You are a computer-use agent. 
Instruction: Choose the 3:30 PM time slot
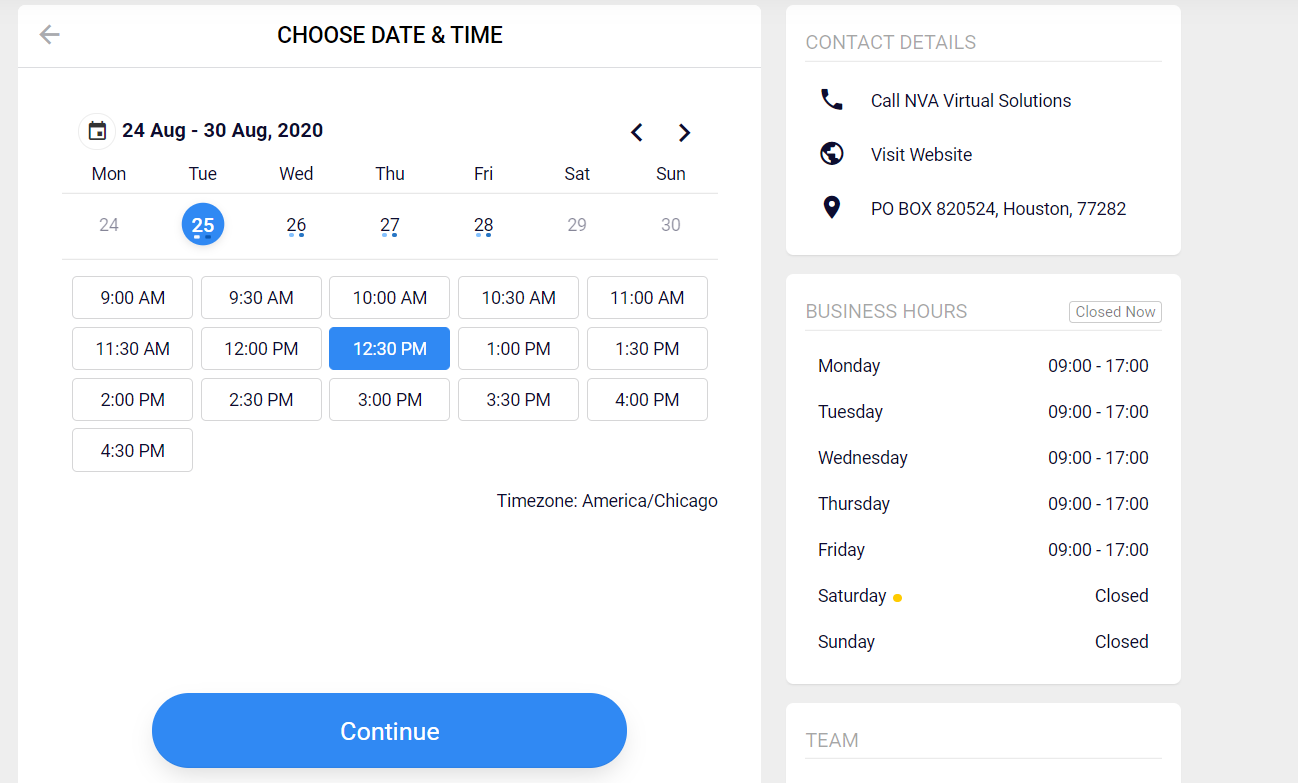pyautogui.click(x=518, y=400)
